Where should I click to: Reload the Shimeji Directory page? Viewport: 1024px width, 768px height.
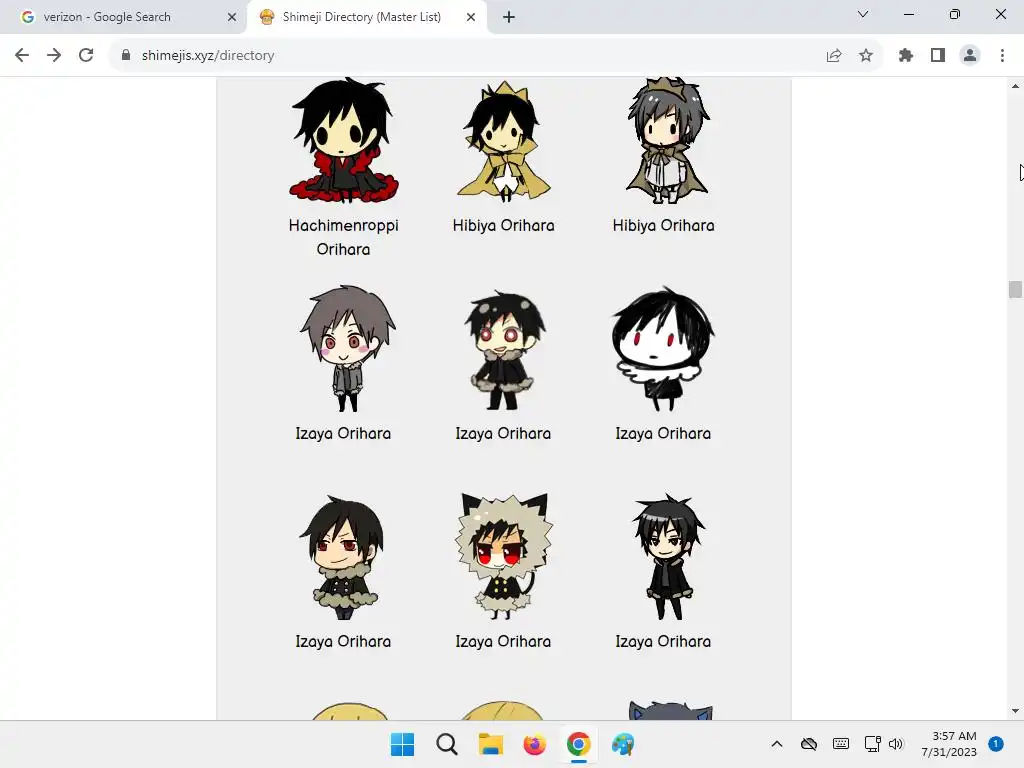pos(86,56)
